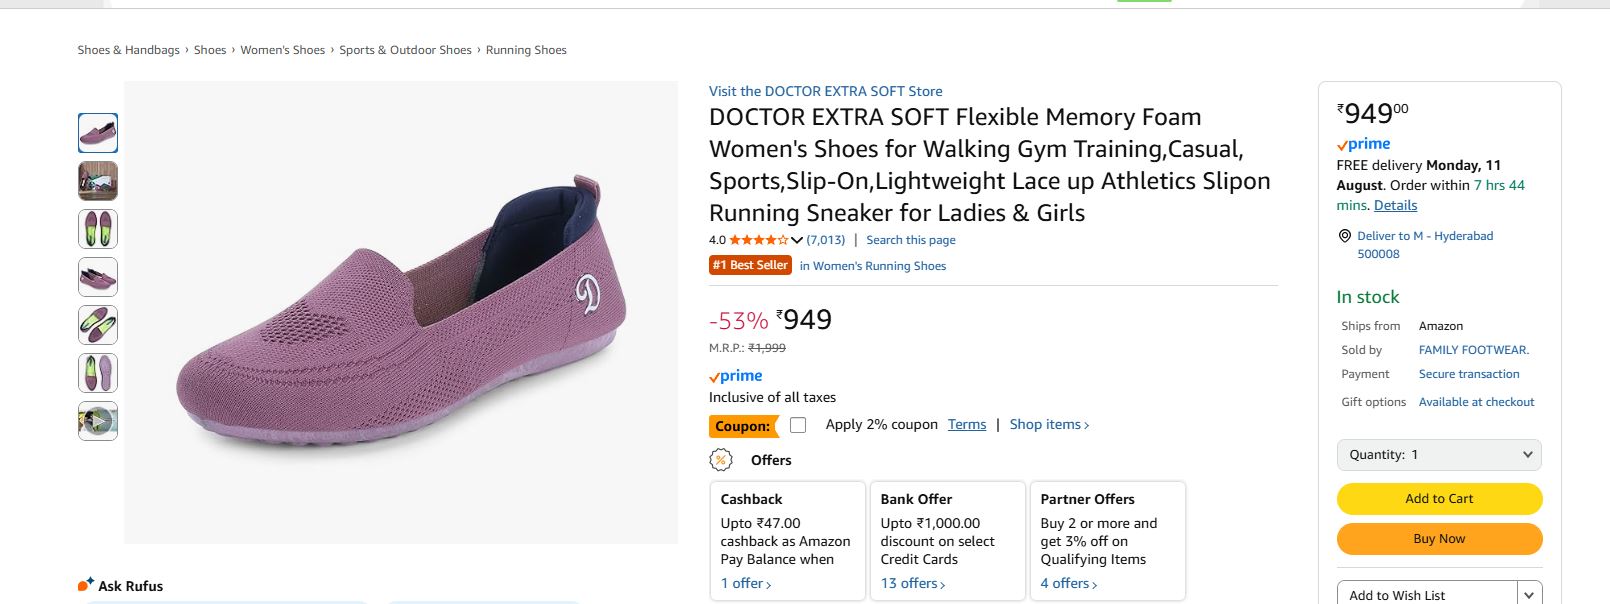Open the Quantity dropdown
The image size is (1610, 604).
click(1438, 454)
